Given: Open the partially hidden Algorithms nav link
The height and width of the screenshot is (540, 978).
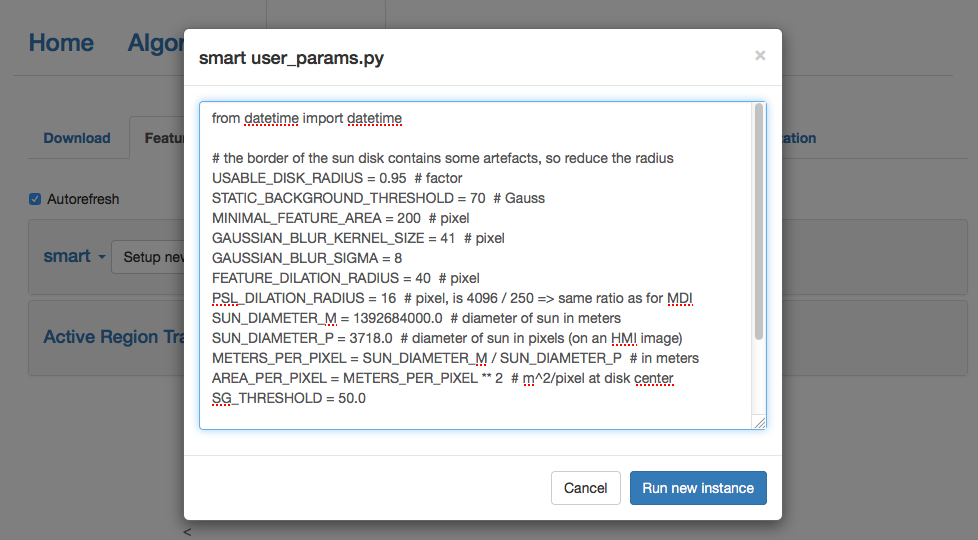Looking at the screenshot, I should [156, 43].
